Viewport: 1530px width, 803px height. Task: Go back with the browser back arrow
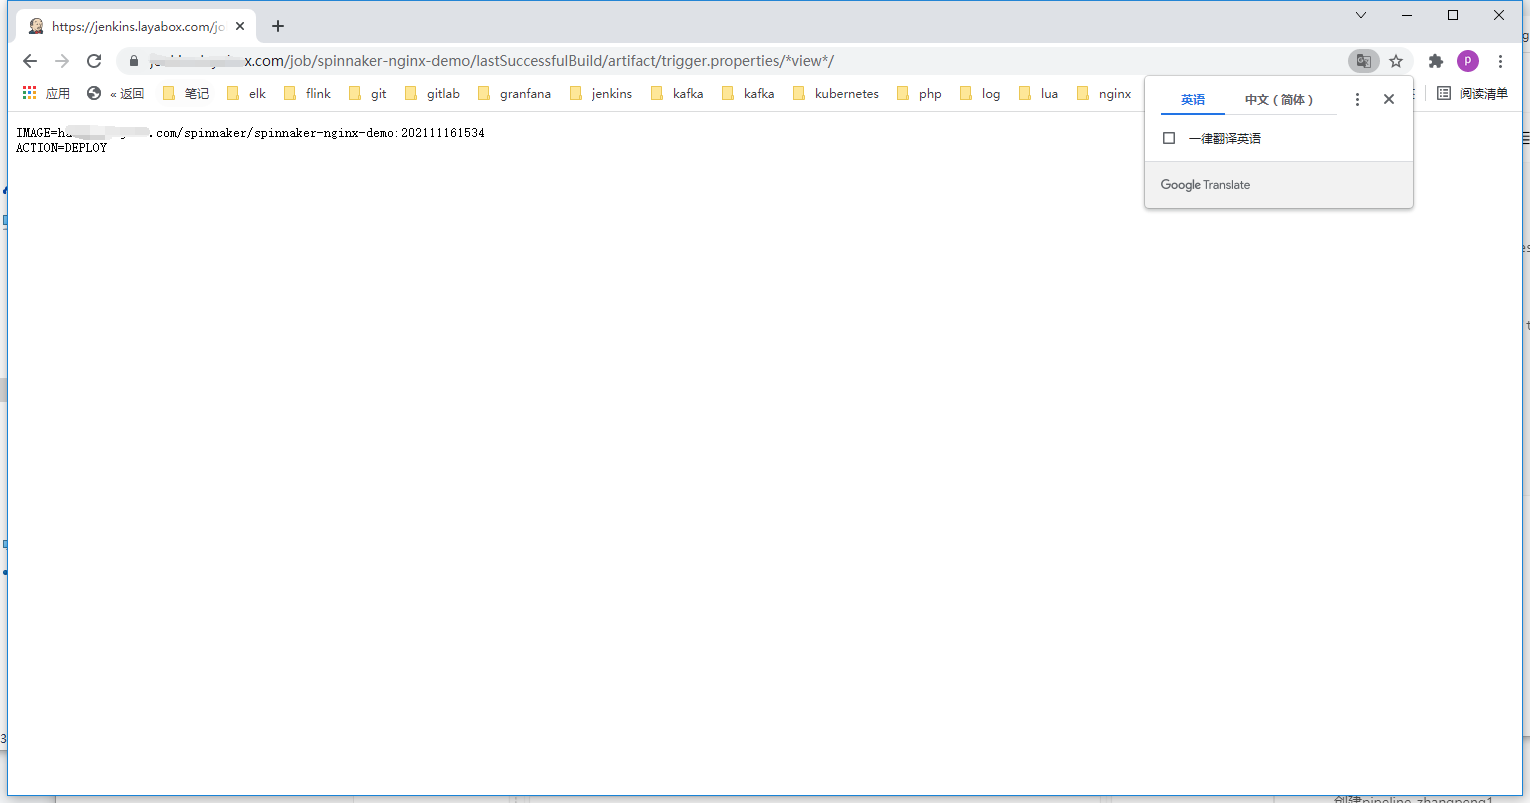coord(30,61)
